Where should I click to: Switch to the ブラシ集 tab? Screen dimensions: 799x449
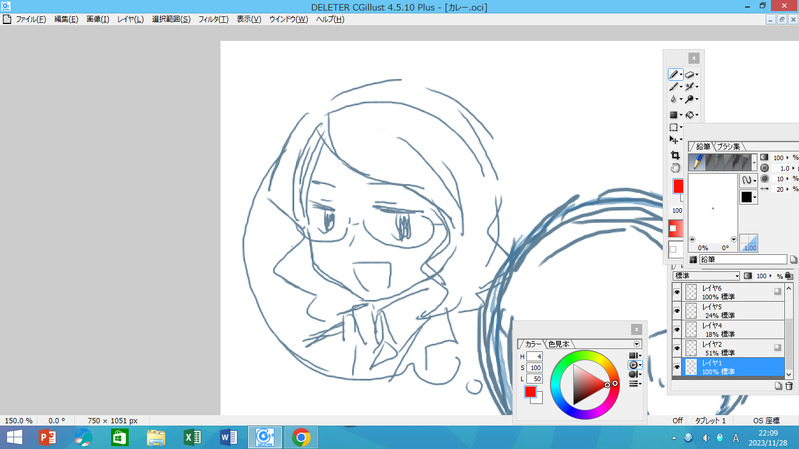[728, 147]
